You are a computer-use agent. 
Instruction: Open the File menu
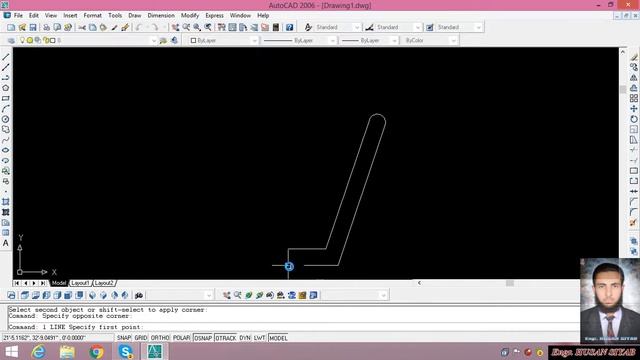coord(18,15)
